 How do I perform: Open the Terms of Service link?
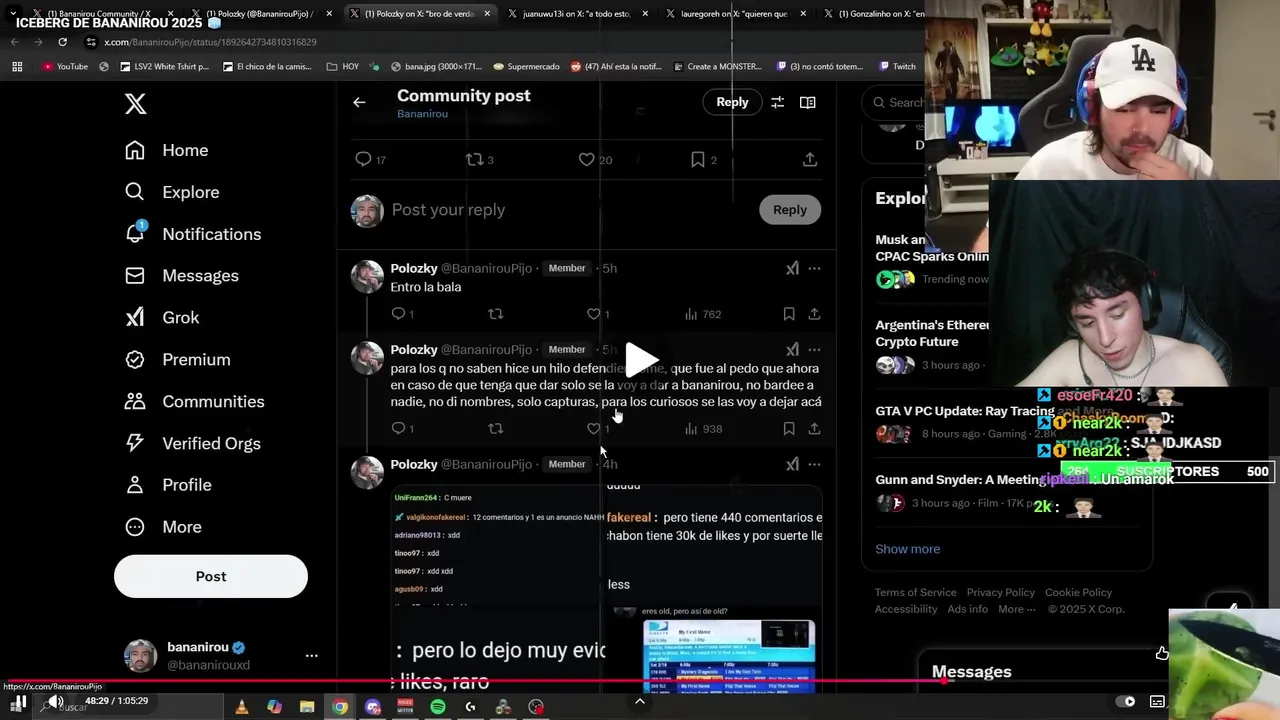pos(915,592)
